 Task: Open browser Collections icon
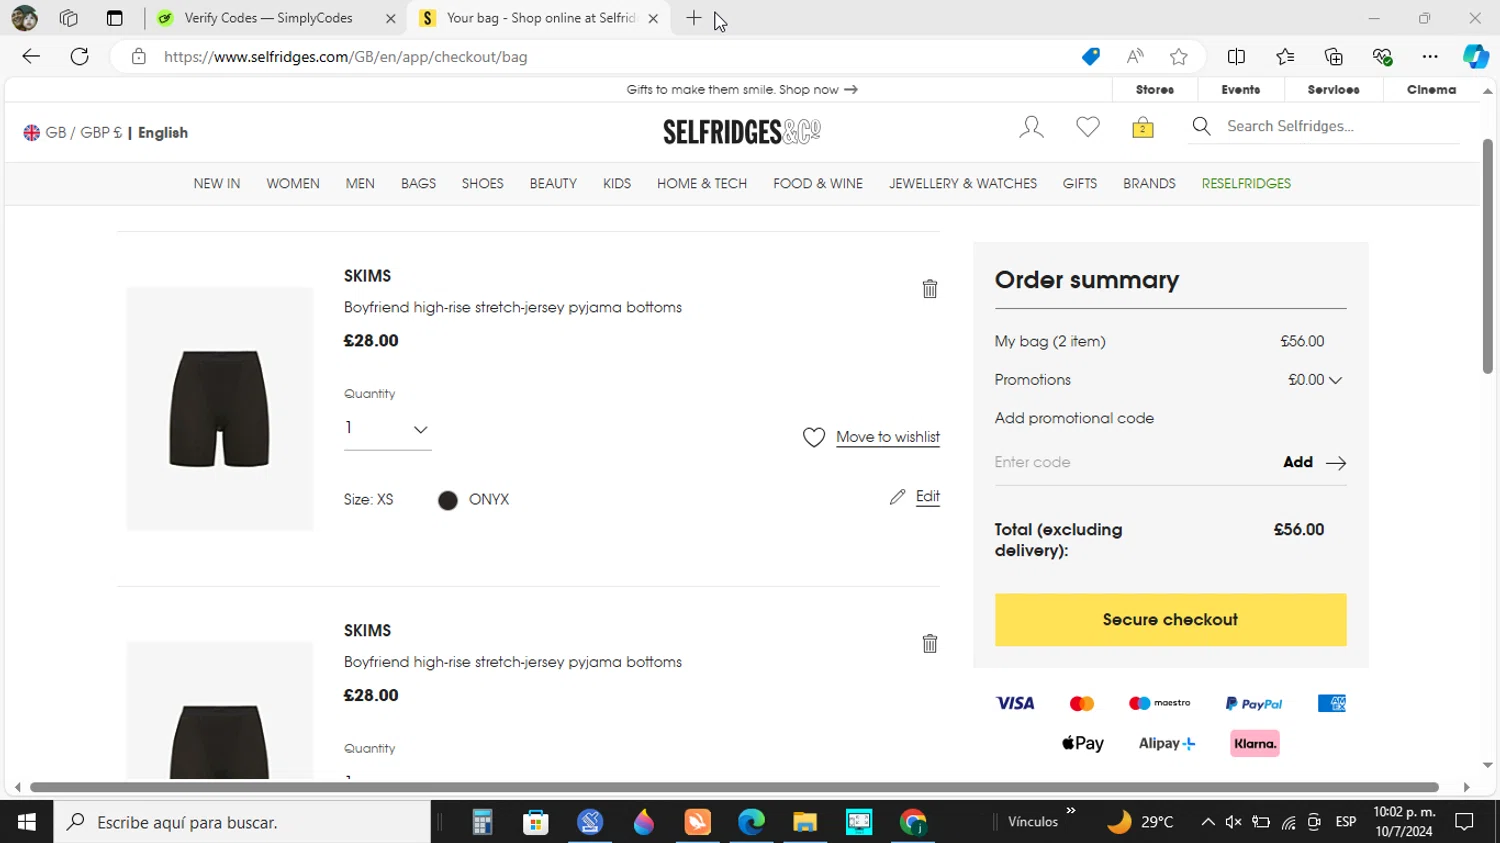click(x=1334, y=57)
